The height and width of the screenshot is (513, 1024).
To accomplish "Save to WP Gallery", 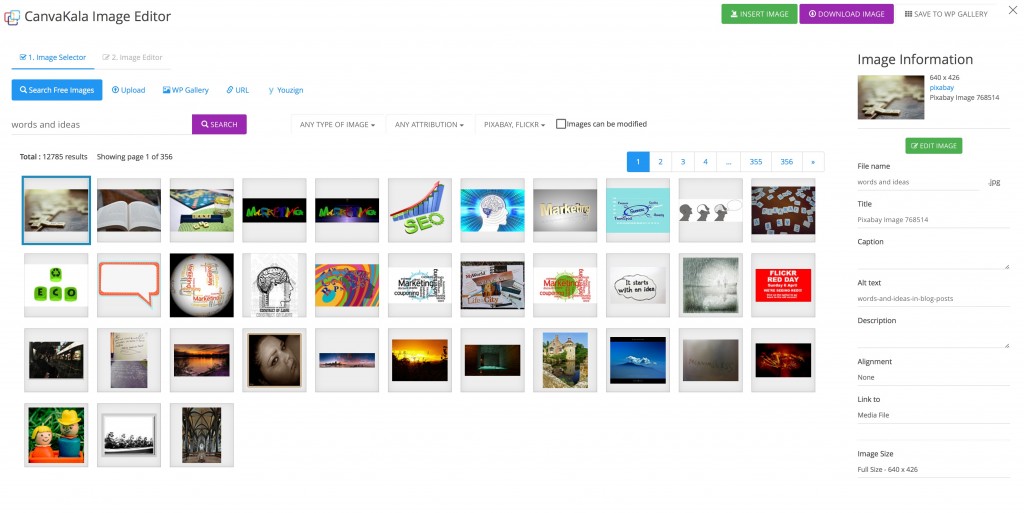I will [x=946, y=14].
